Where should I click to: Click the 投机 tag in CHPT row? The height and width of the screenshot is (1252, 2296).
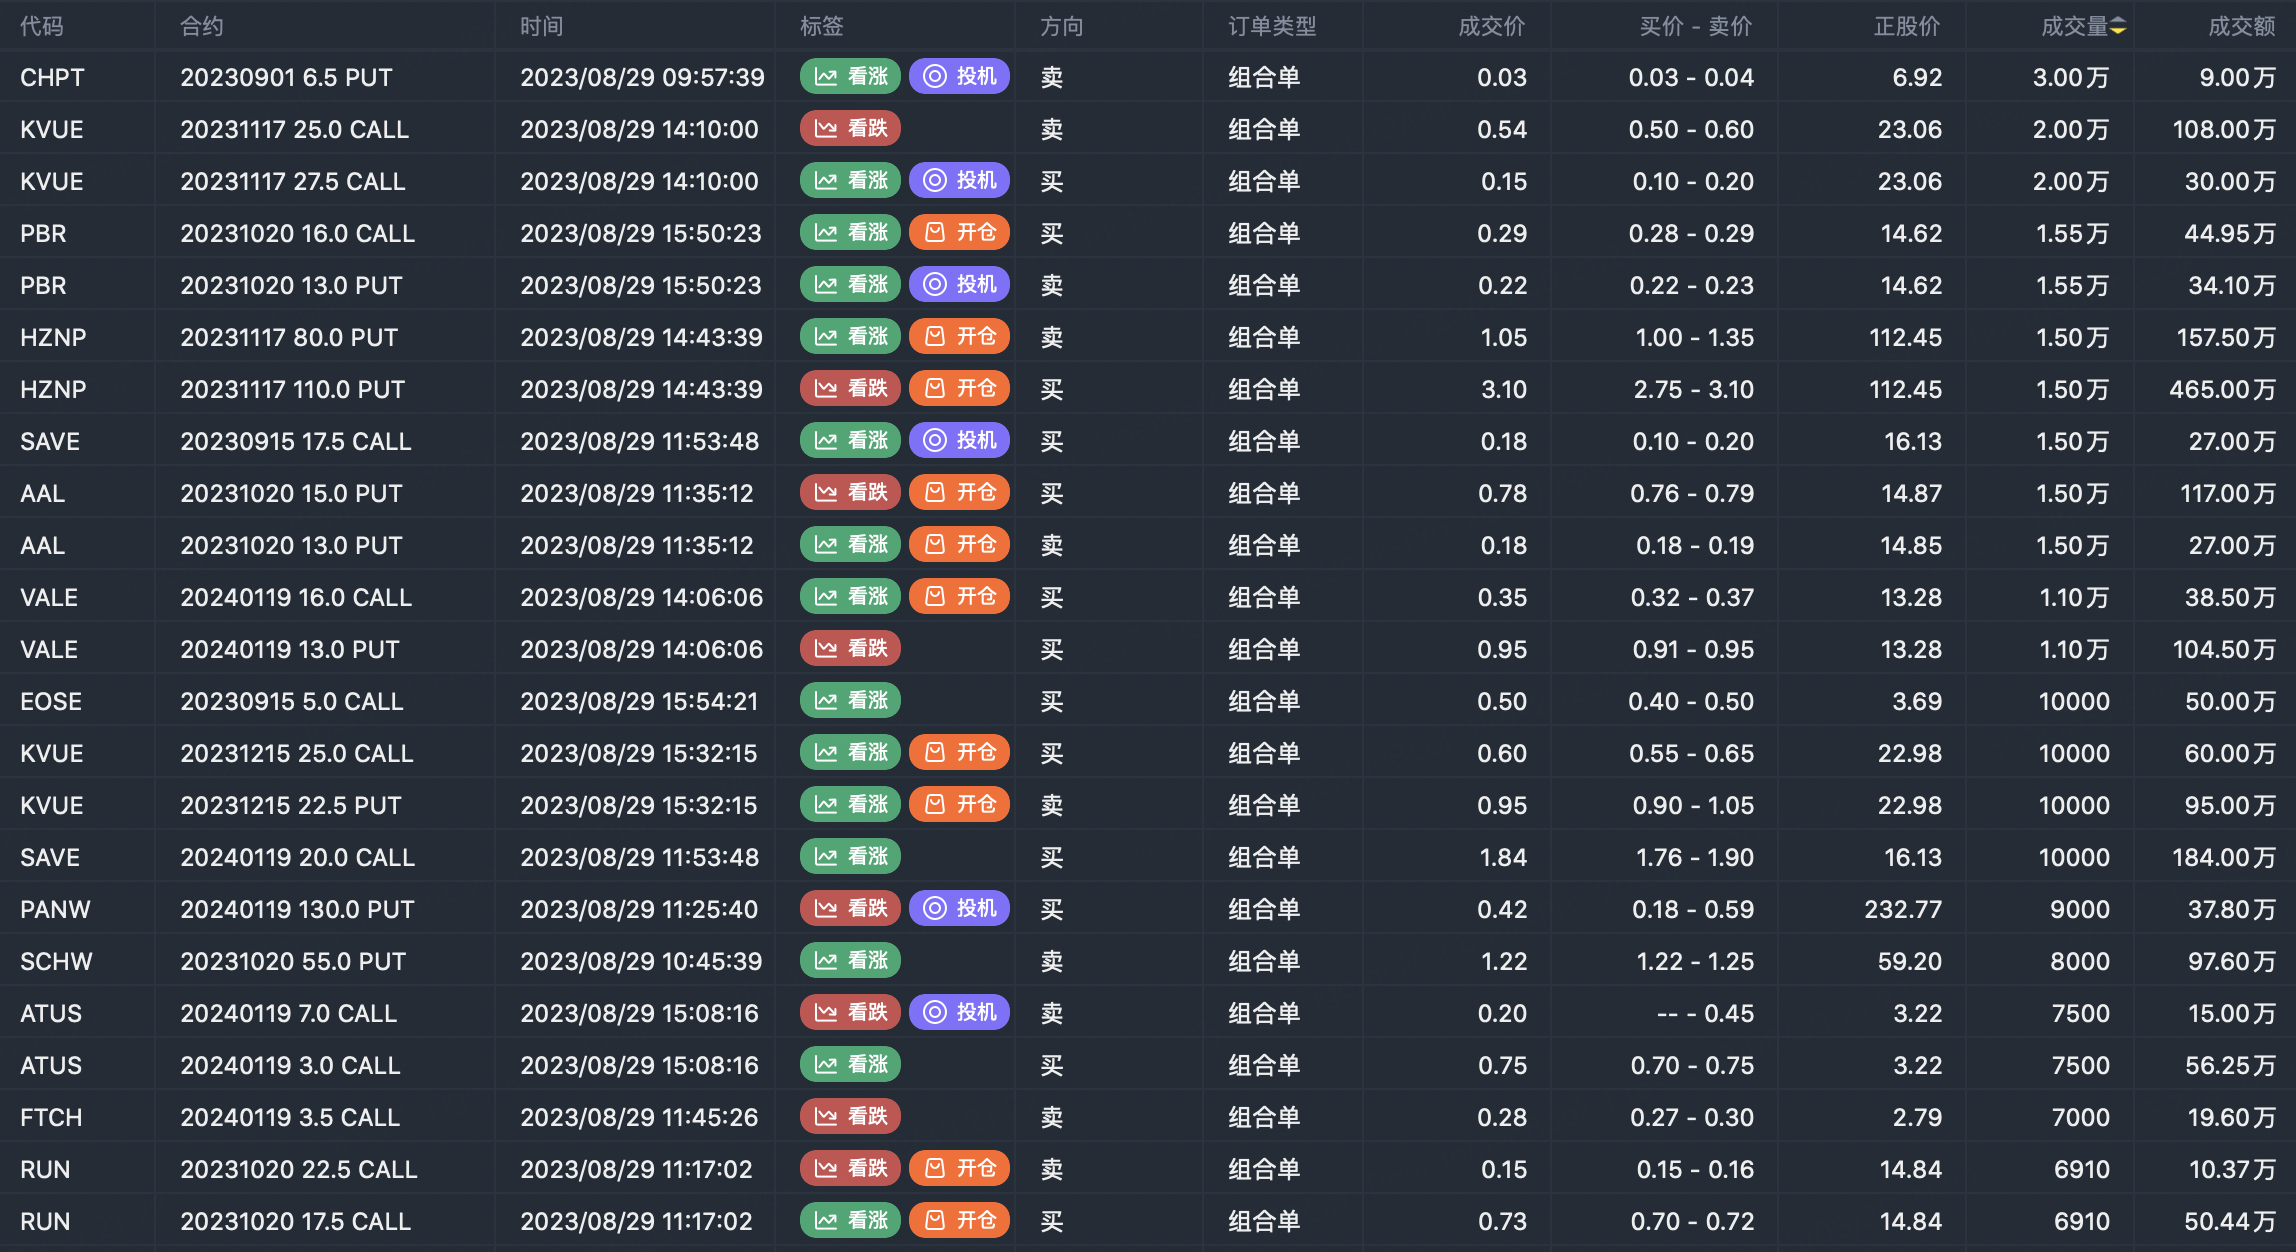(959, 77)
